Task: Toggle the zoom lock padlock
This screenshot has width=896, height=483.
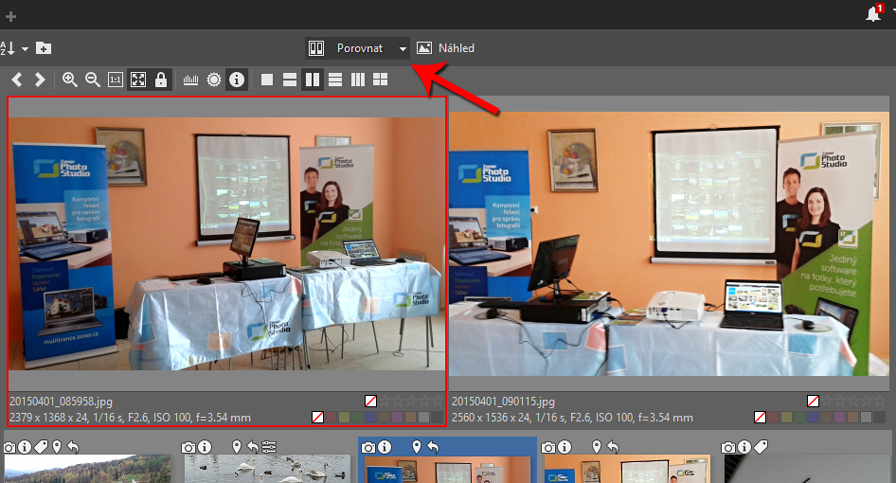Action: pyautogui.click(x=161, y=80)
